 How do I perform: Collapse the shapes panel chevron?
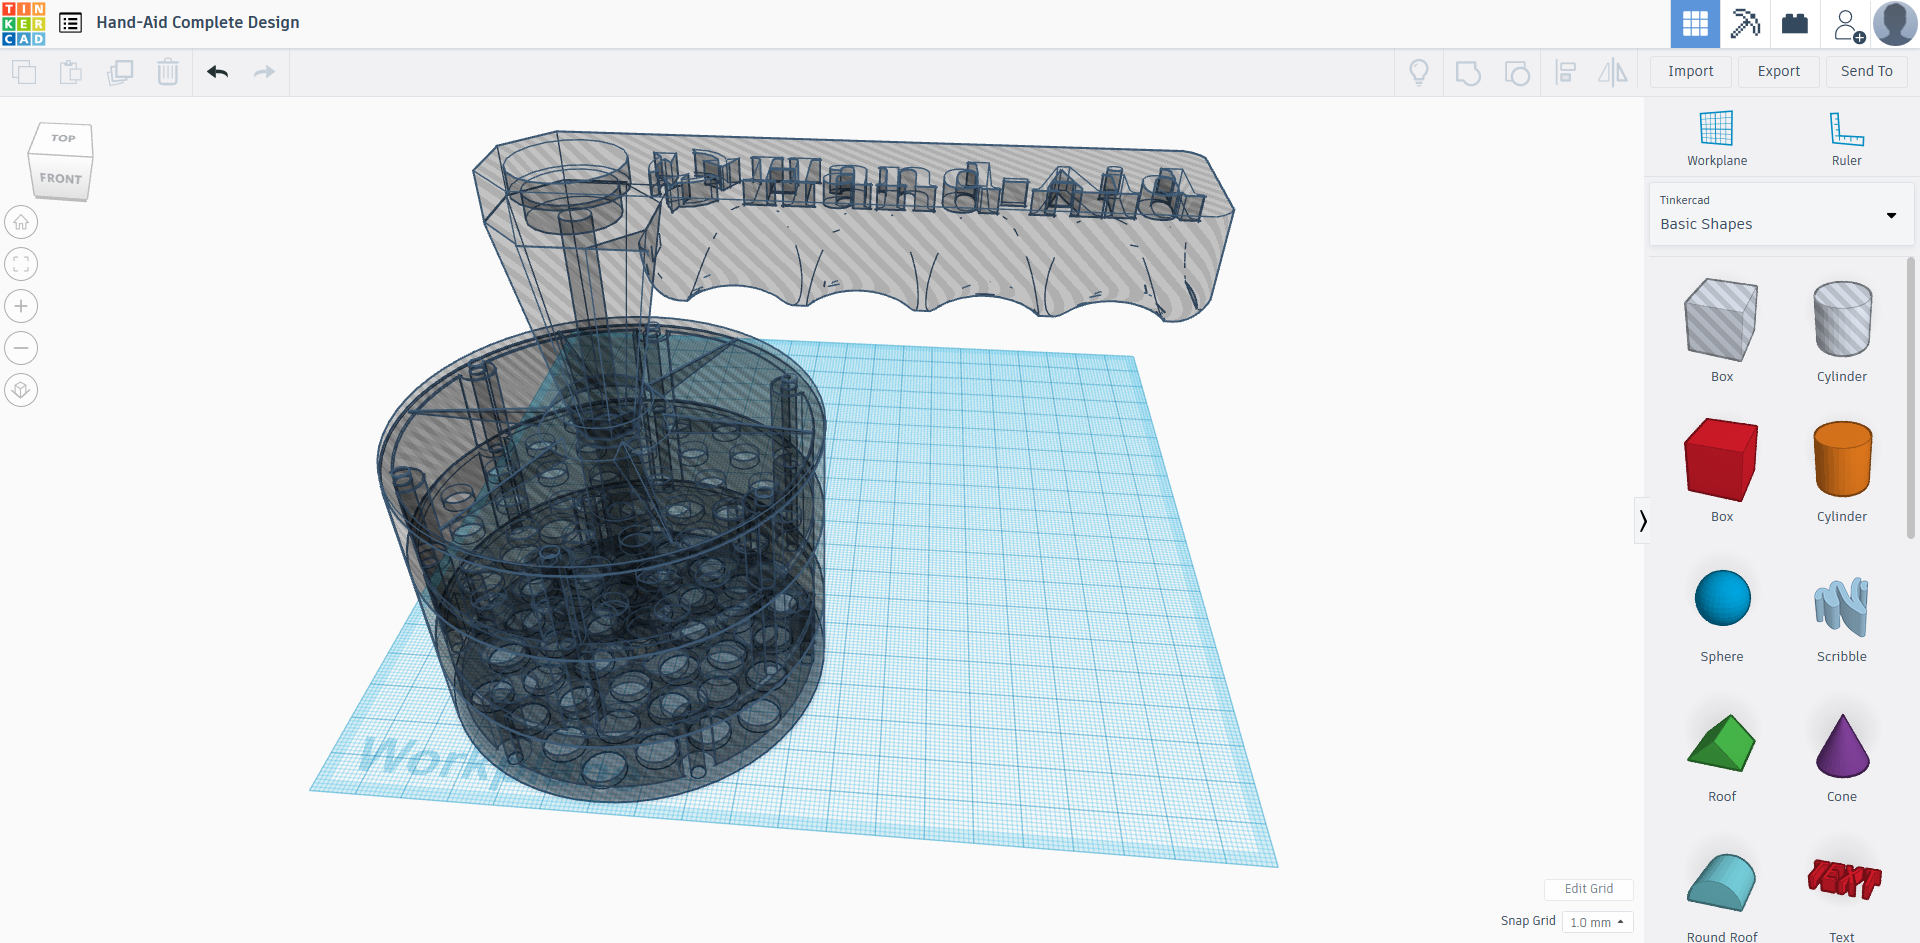pyautogui.click(x=1642, y=520)
